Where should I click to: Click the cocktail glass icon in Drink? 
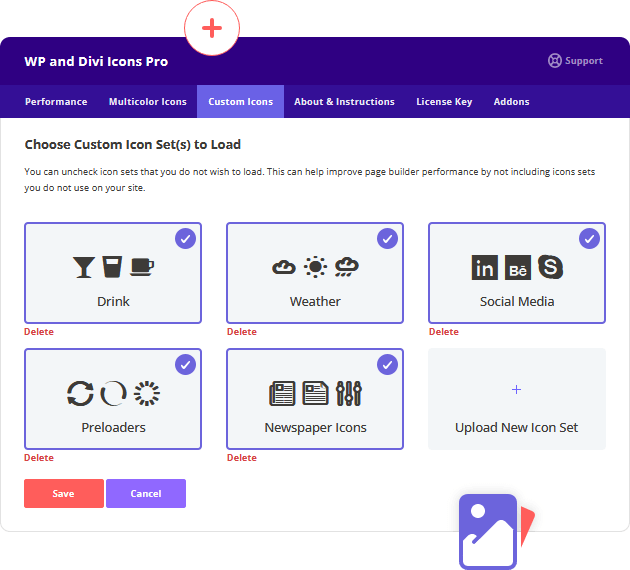[x=83, y=267]
